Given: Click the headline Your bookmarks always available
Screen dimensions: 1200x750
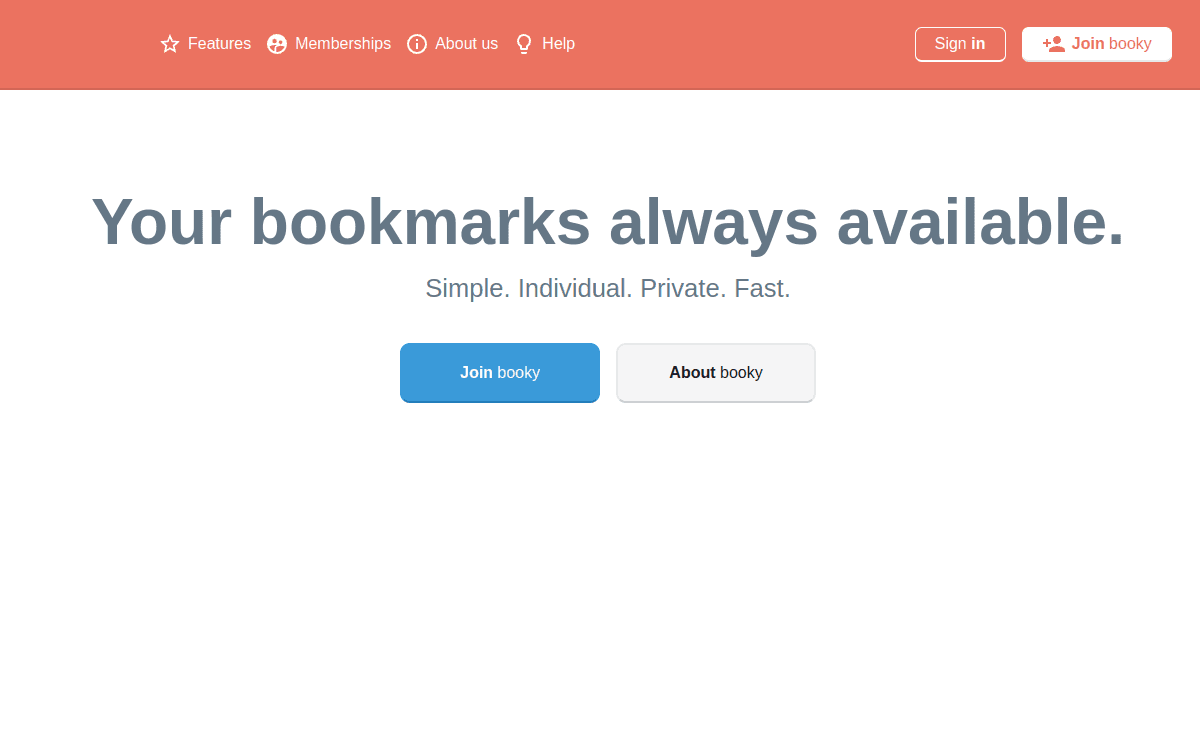Looking at the screenshot, I should click(607, 222).
